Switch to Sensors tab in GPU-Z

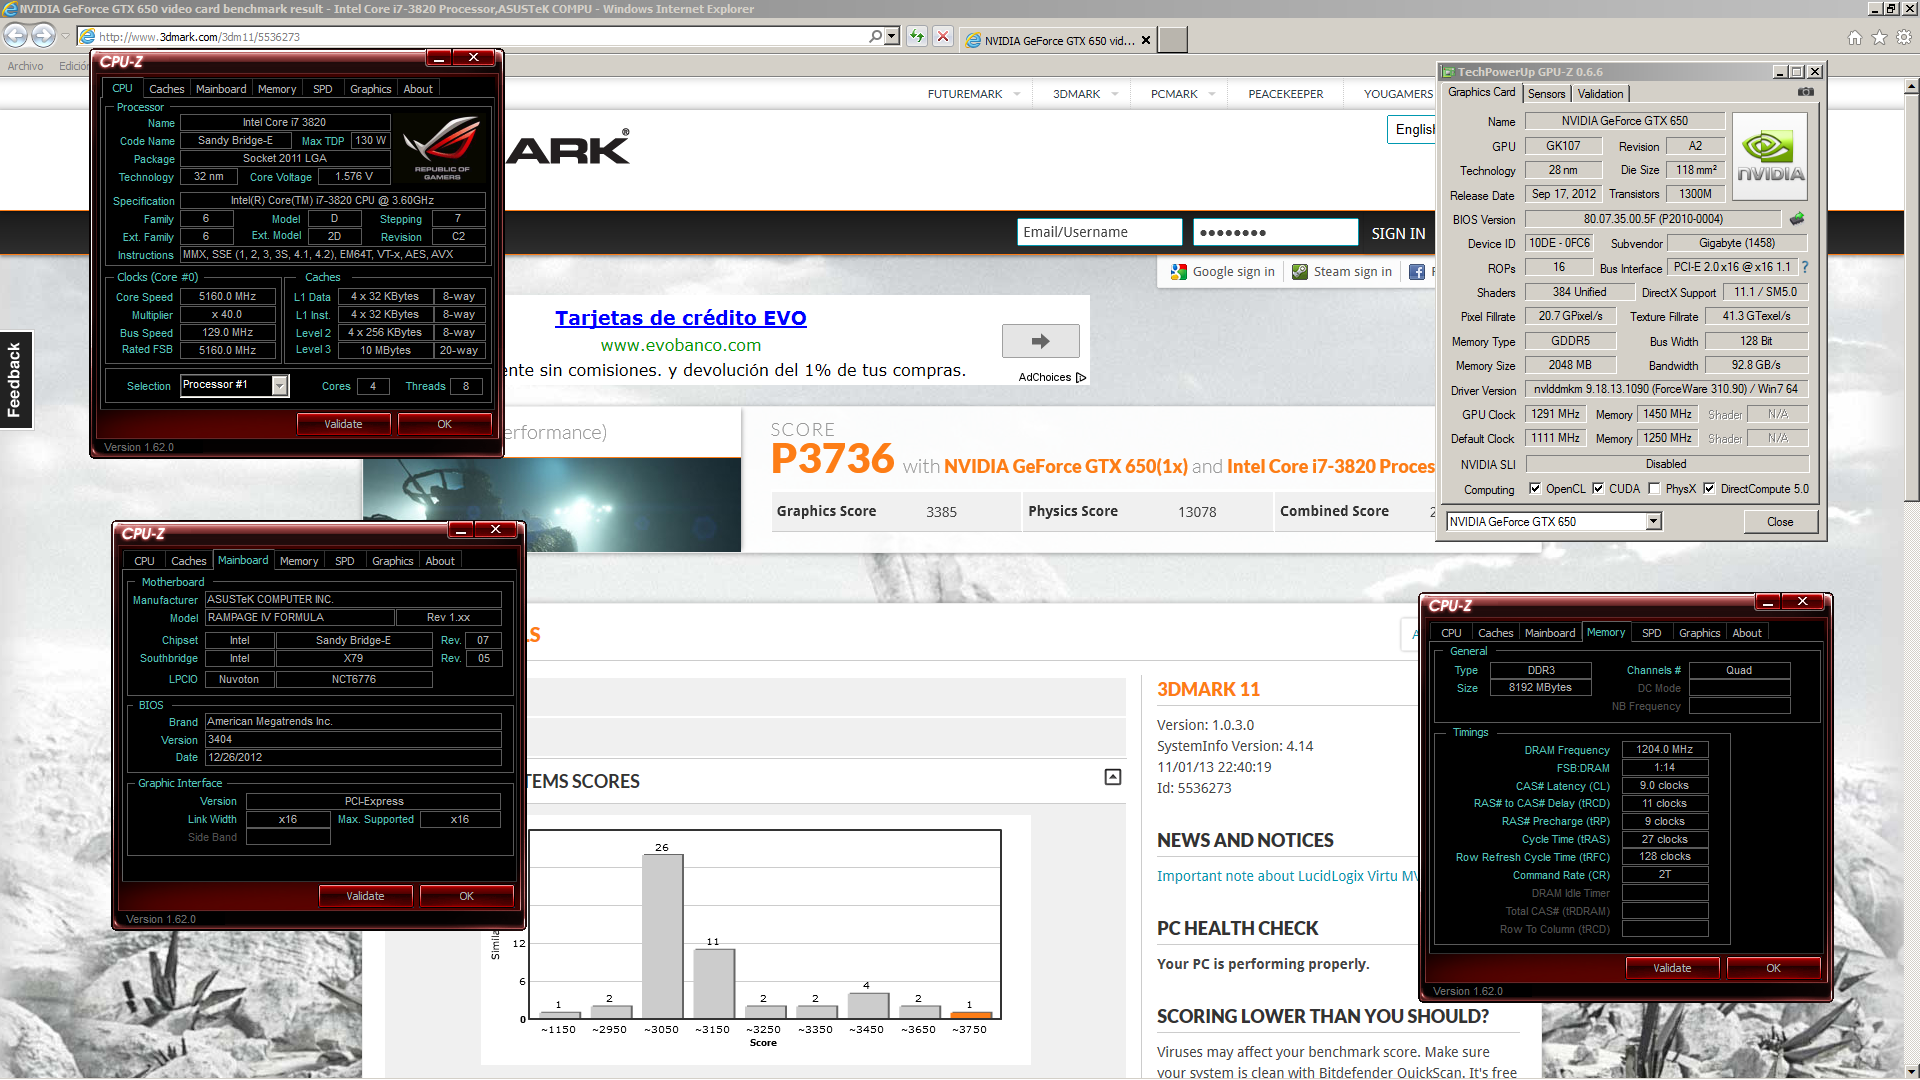1546,94
